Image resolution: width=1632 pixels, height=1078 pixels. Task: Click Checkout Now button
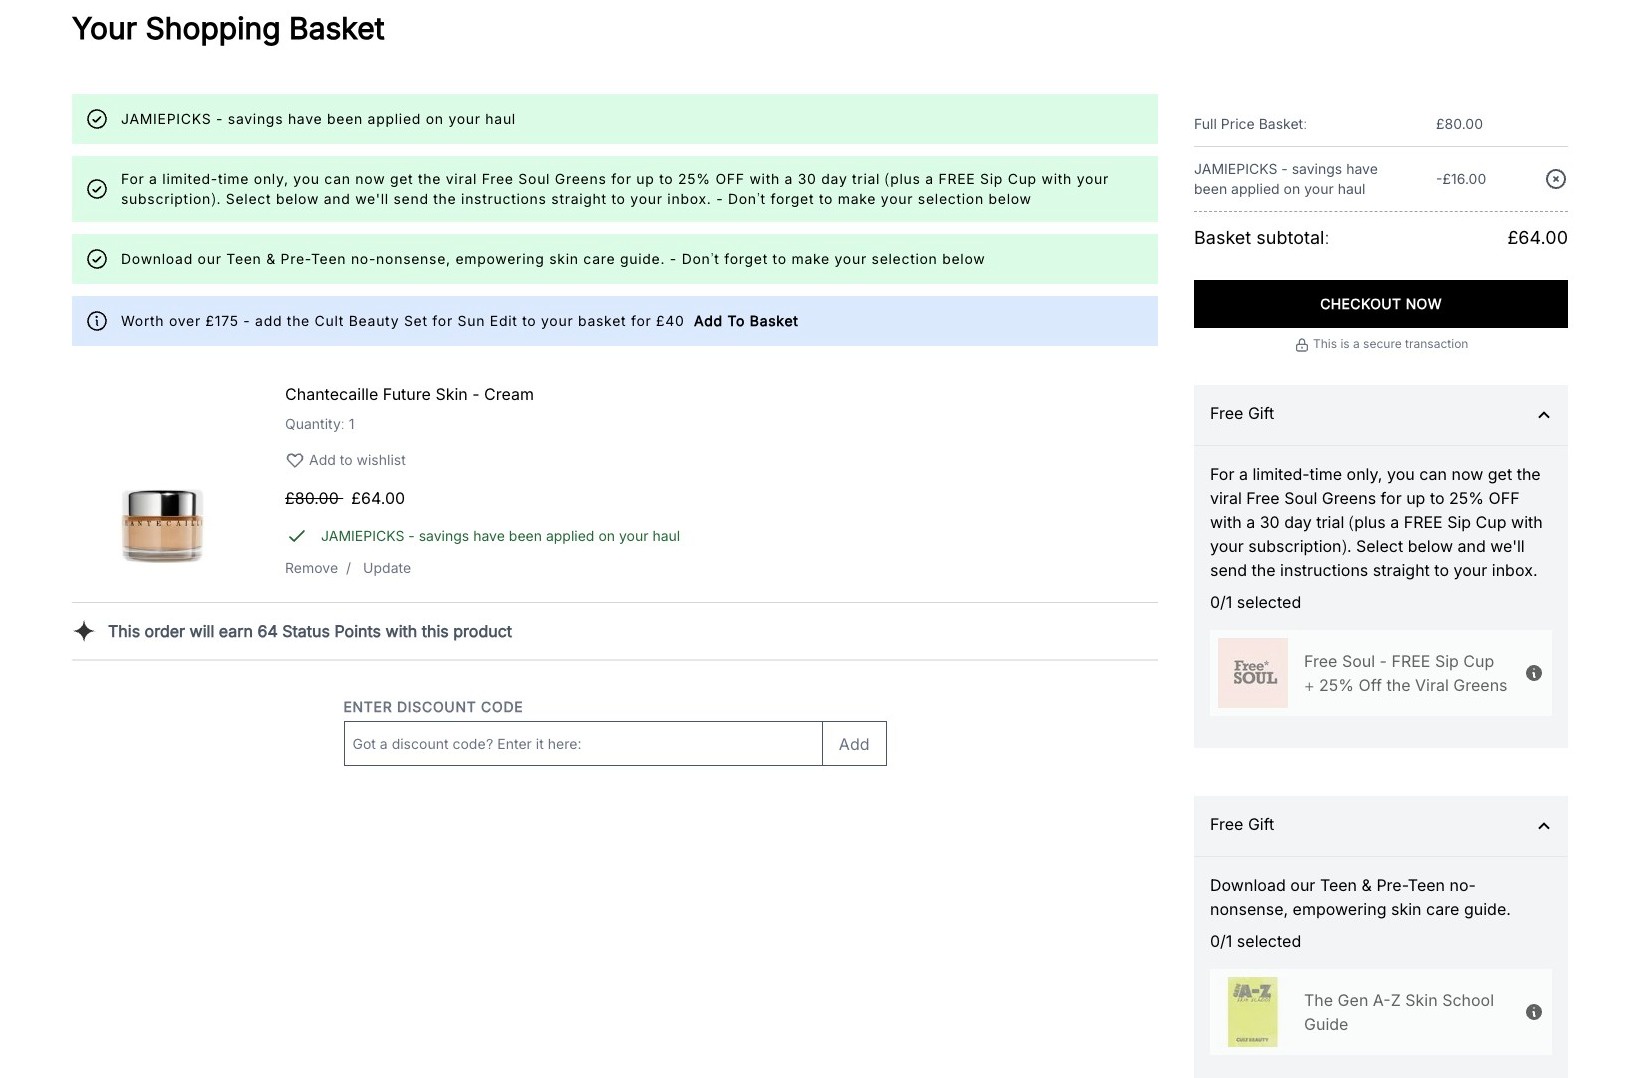1380,304
